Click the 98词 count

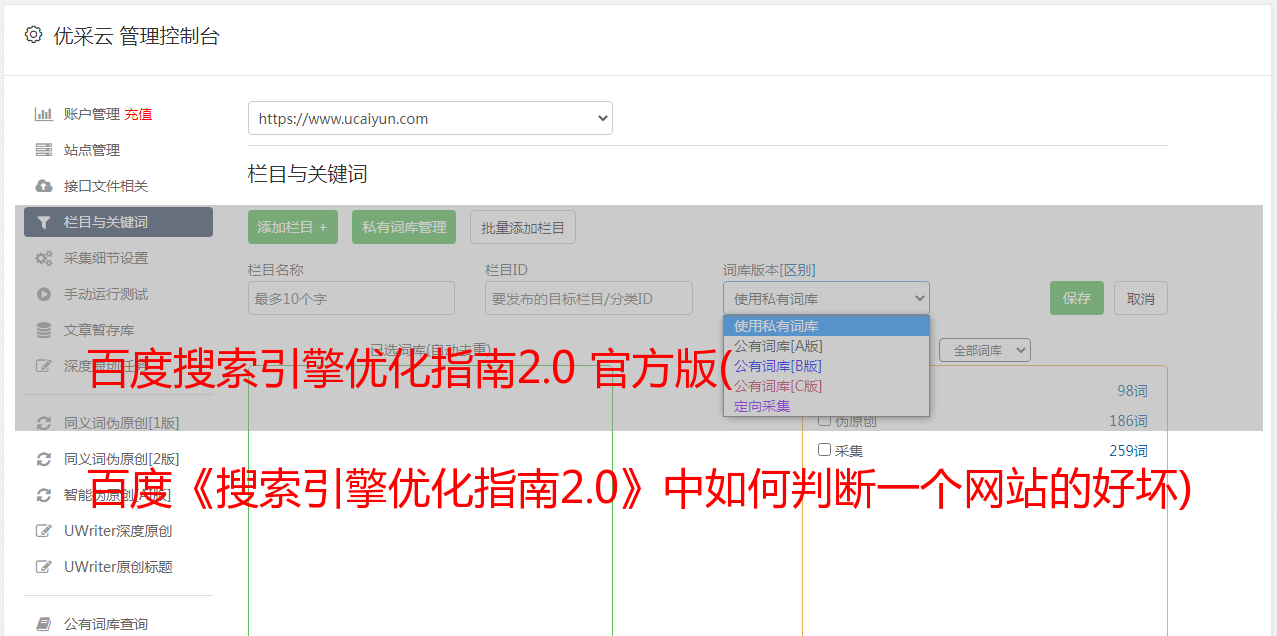tap(1132, 391)
